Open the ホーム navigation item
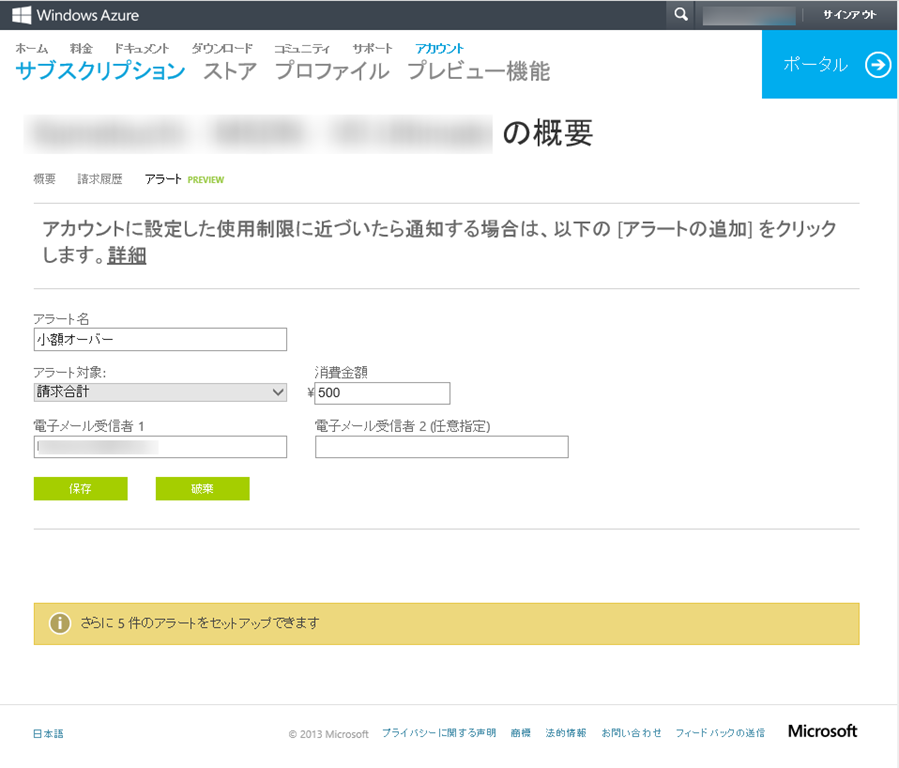Image resolution: width=899 pixels, height=768 pixels. (x=32, y=48)
